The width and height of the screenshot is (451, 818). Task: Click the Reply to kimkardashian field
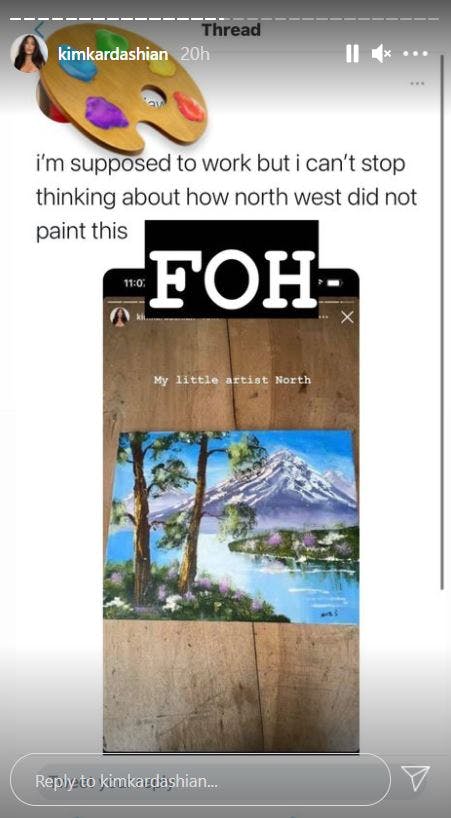coord(200,780)
